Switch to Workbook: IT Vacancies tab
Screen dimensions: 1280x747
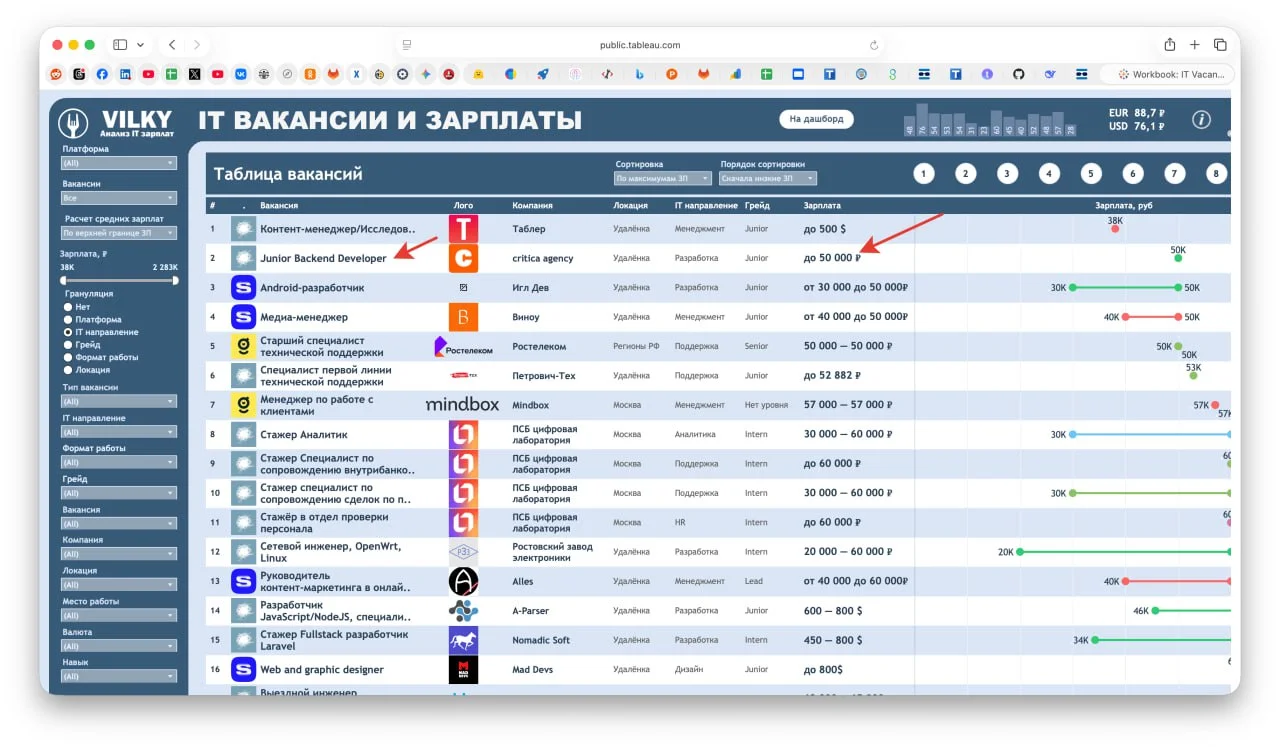pyautogui.click(x=1167, y=74)
